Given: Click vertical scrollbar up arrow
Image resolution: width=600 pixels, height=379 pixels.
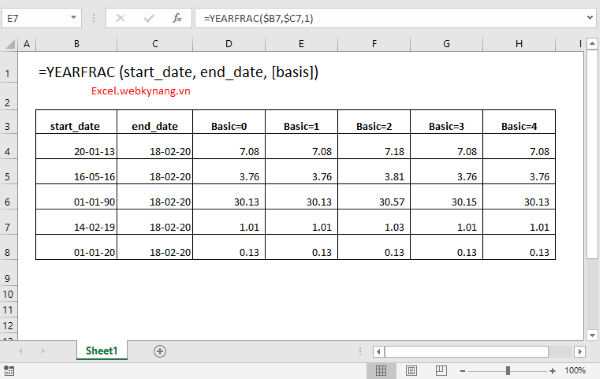Looking at the screenshot, I should click(592, 44).
